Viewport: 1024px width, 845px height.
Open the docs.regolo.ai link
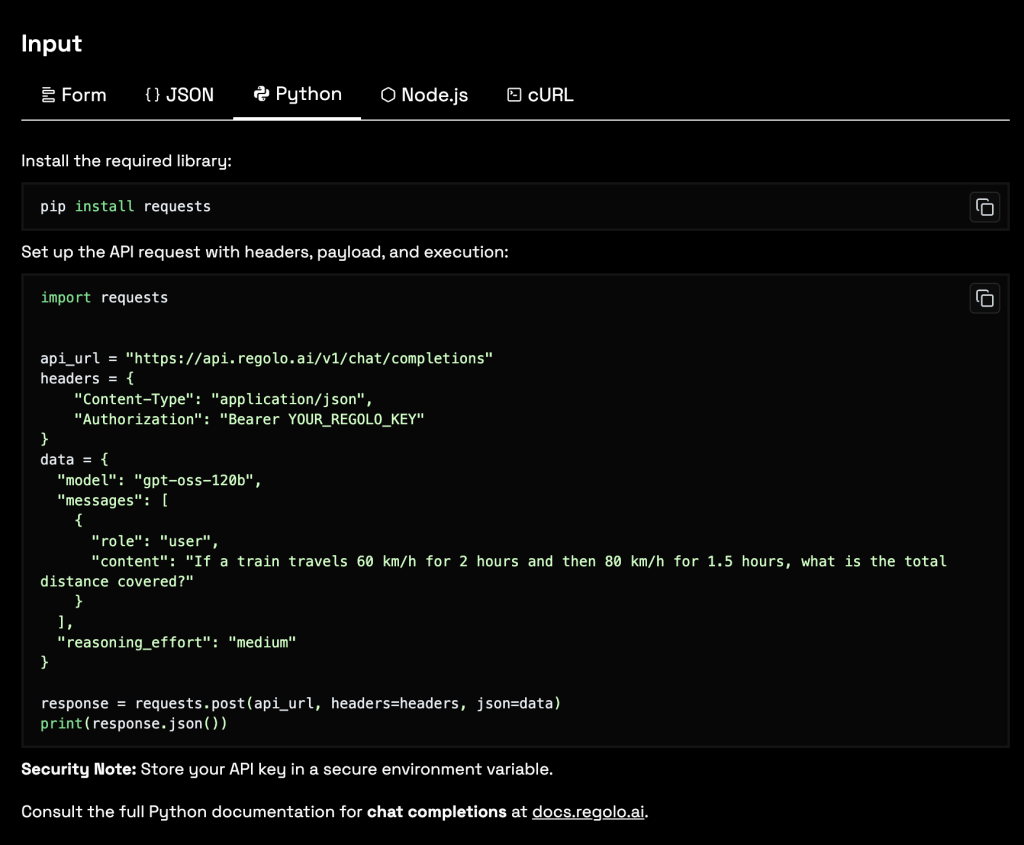click(x=588, y=812)
